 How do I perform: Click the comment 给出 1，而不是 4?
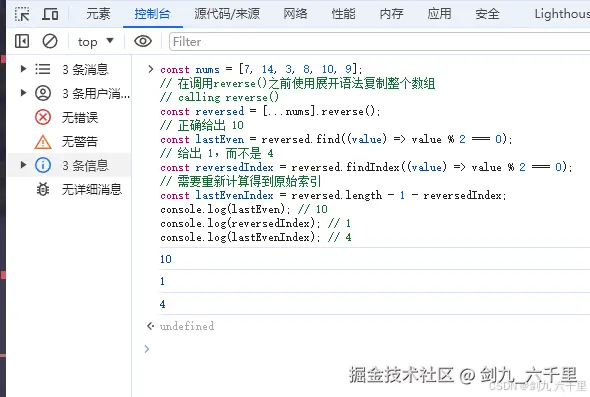217,153
